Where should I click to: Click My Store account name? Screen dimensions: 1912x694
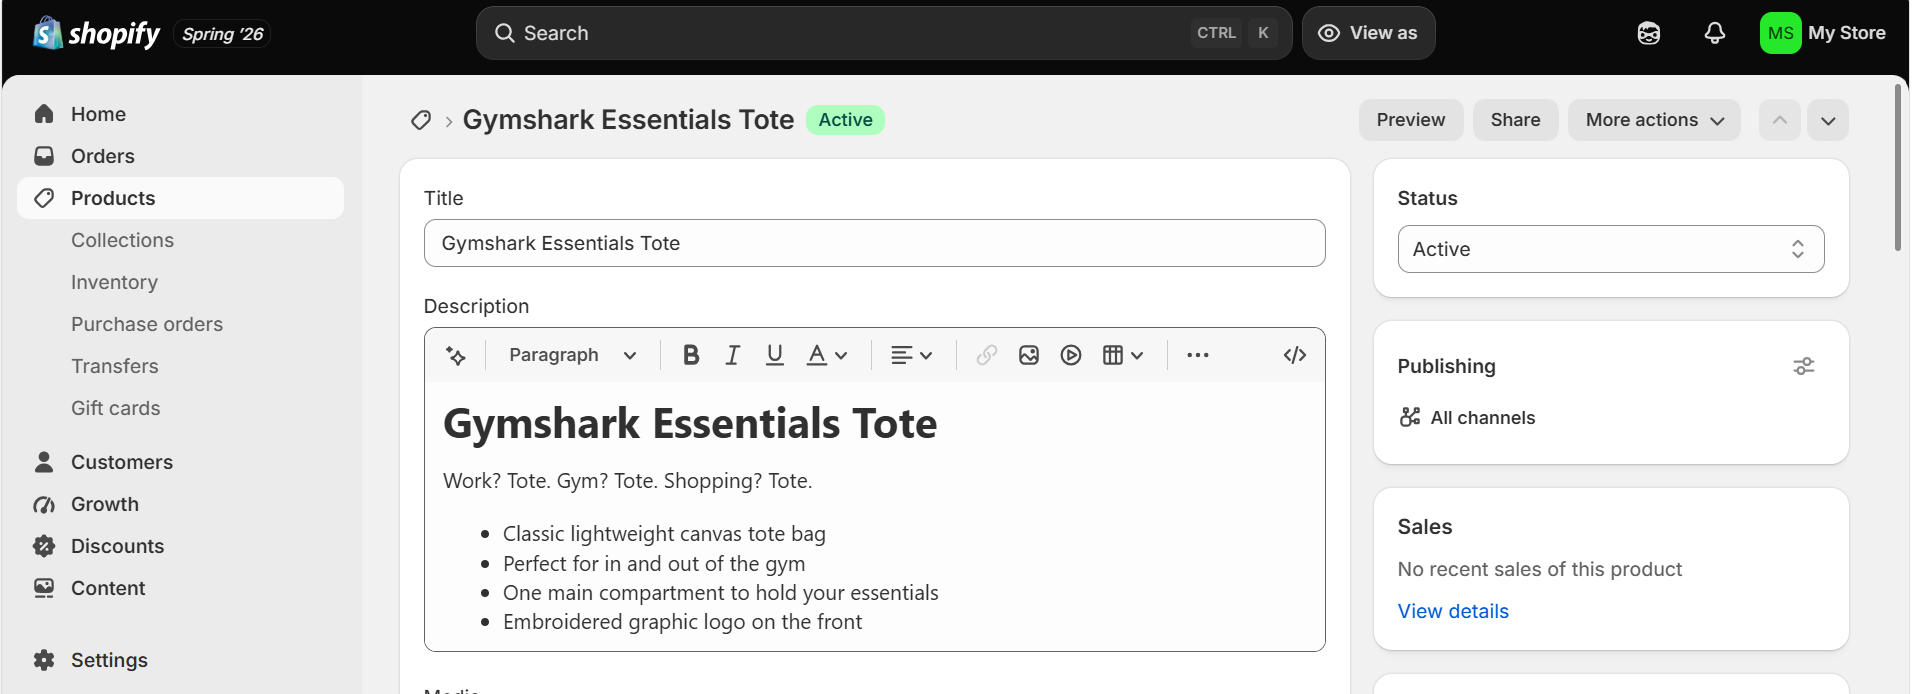[x=1847, y=33]
